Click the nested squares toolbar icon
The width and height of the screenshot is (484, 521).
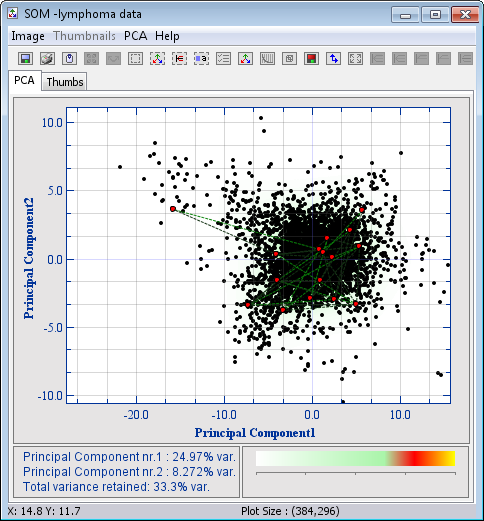pos(289,59)
